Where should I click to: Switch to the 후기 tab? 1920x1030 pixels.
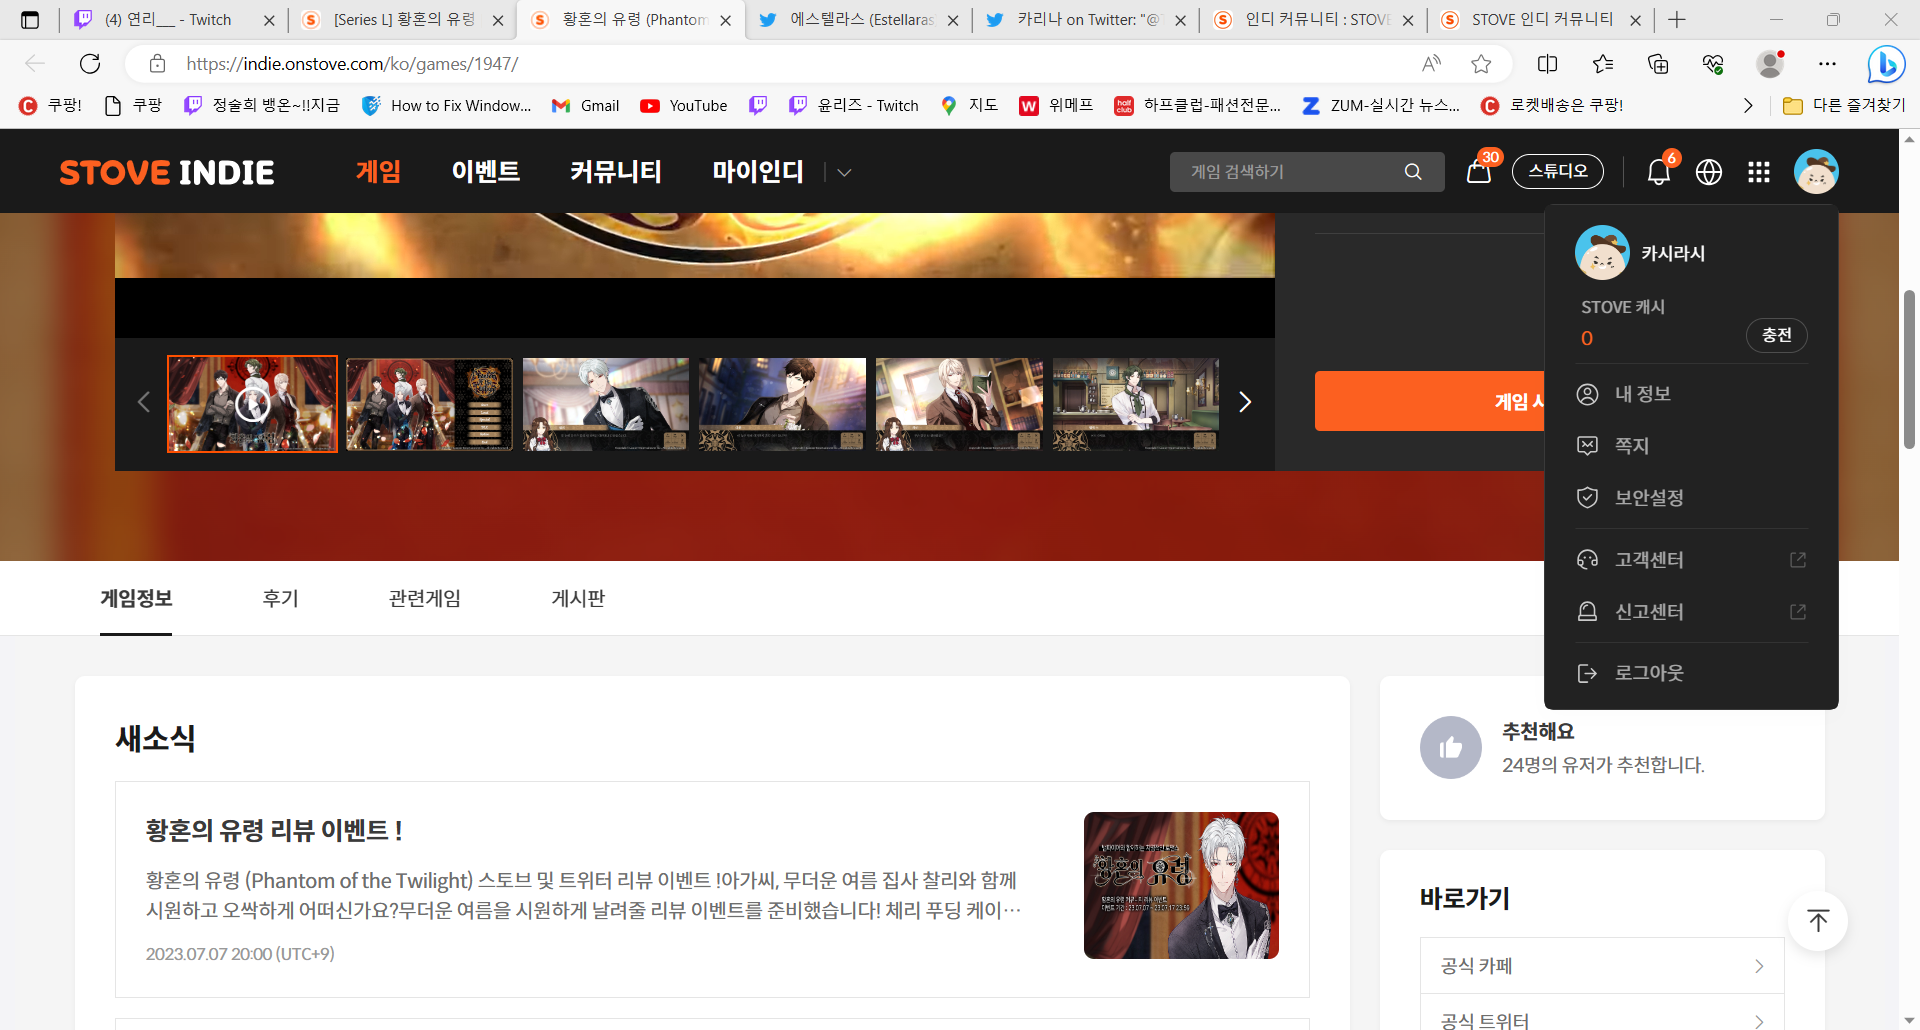pos(280,598)
